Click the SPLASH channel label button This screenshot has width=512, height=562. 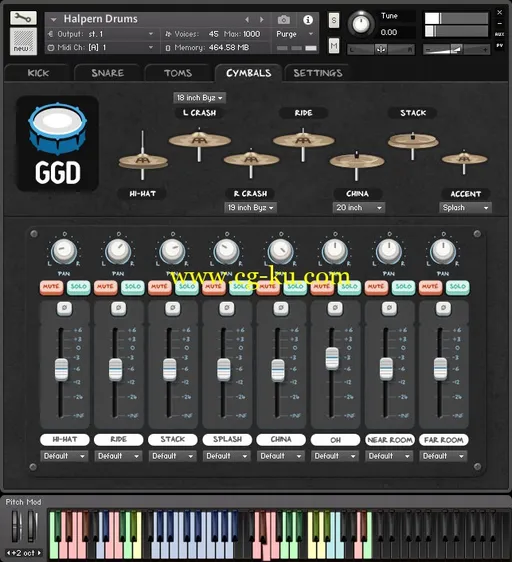(x=227, y=439)
